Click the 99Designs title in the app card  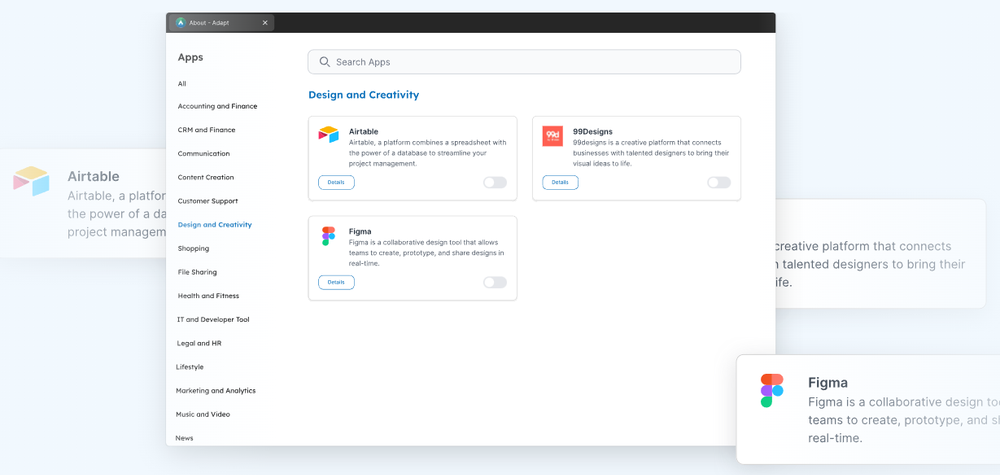pyautogui.click(x=592, y=131)
